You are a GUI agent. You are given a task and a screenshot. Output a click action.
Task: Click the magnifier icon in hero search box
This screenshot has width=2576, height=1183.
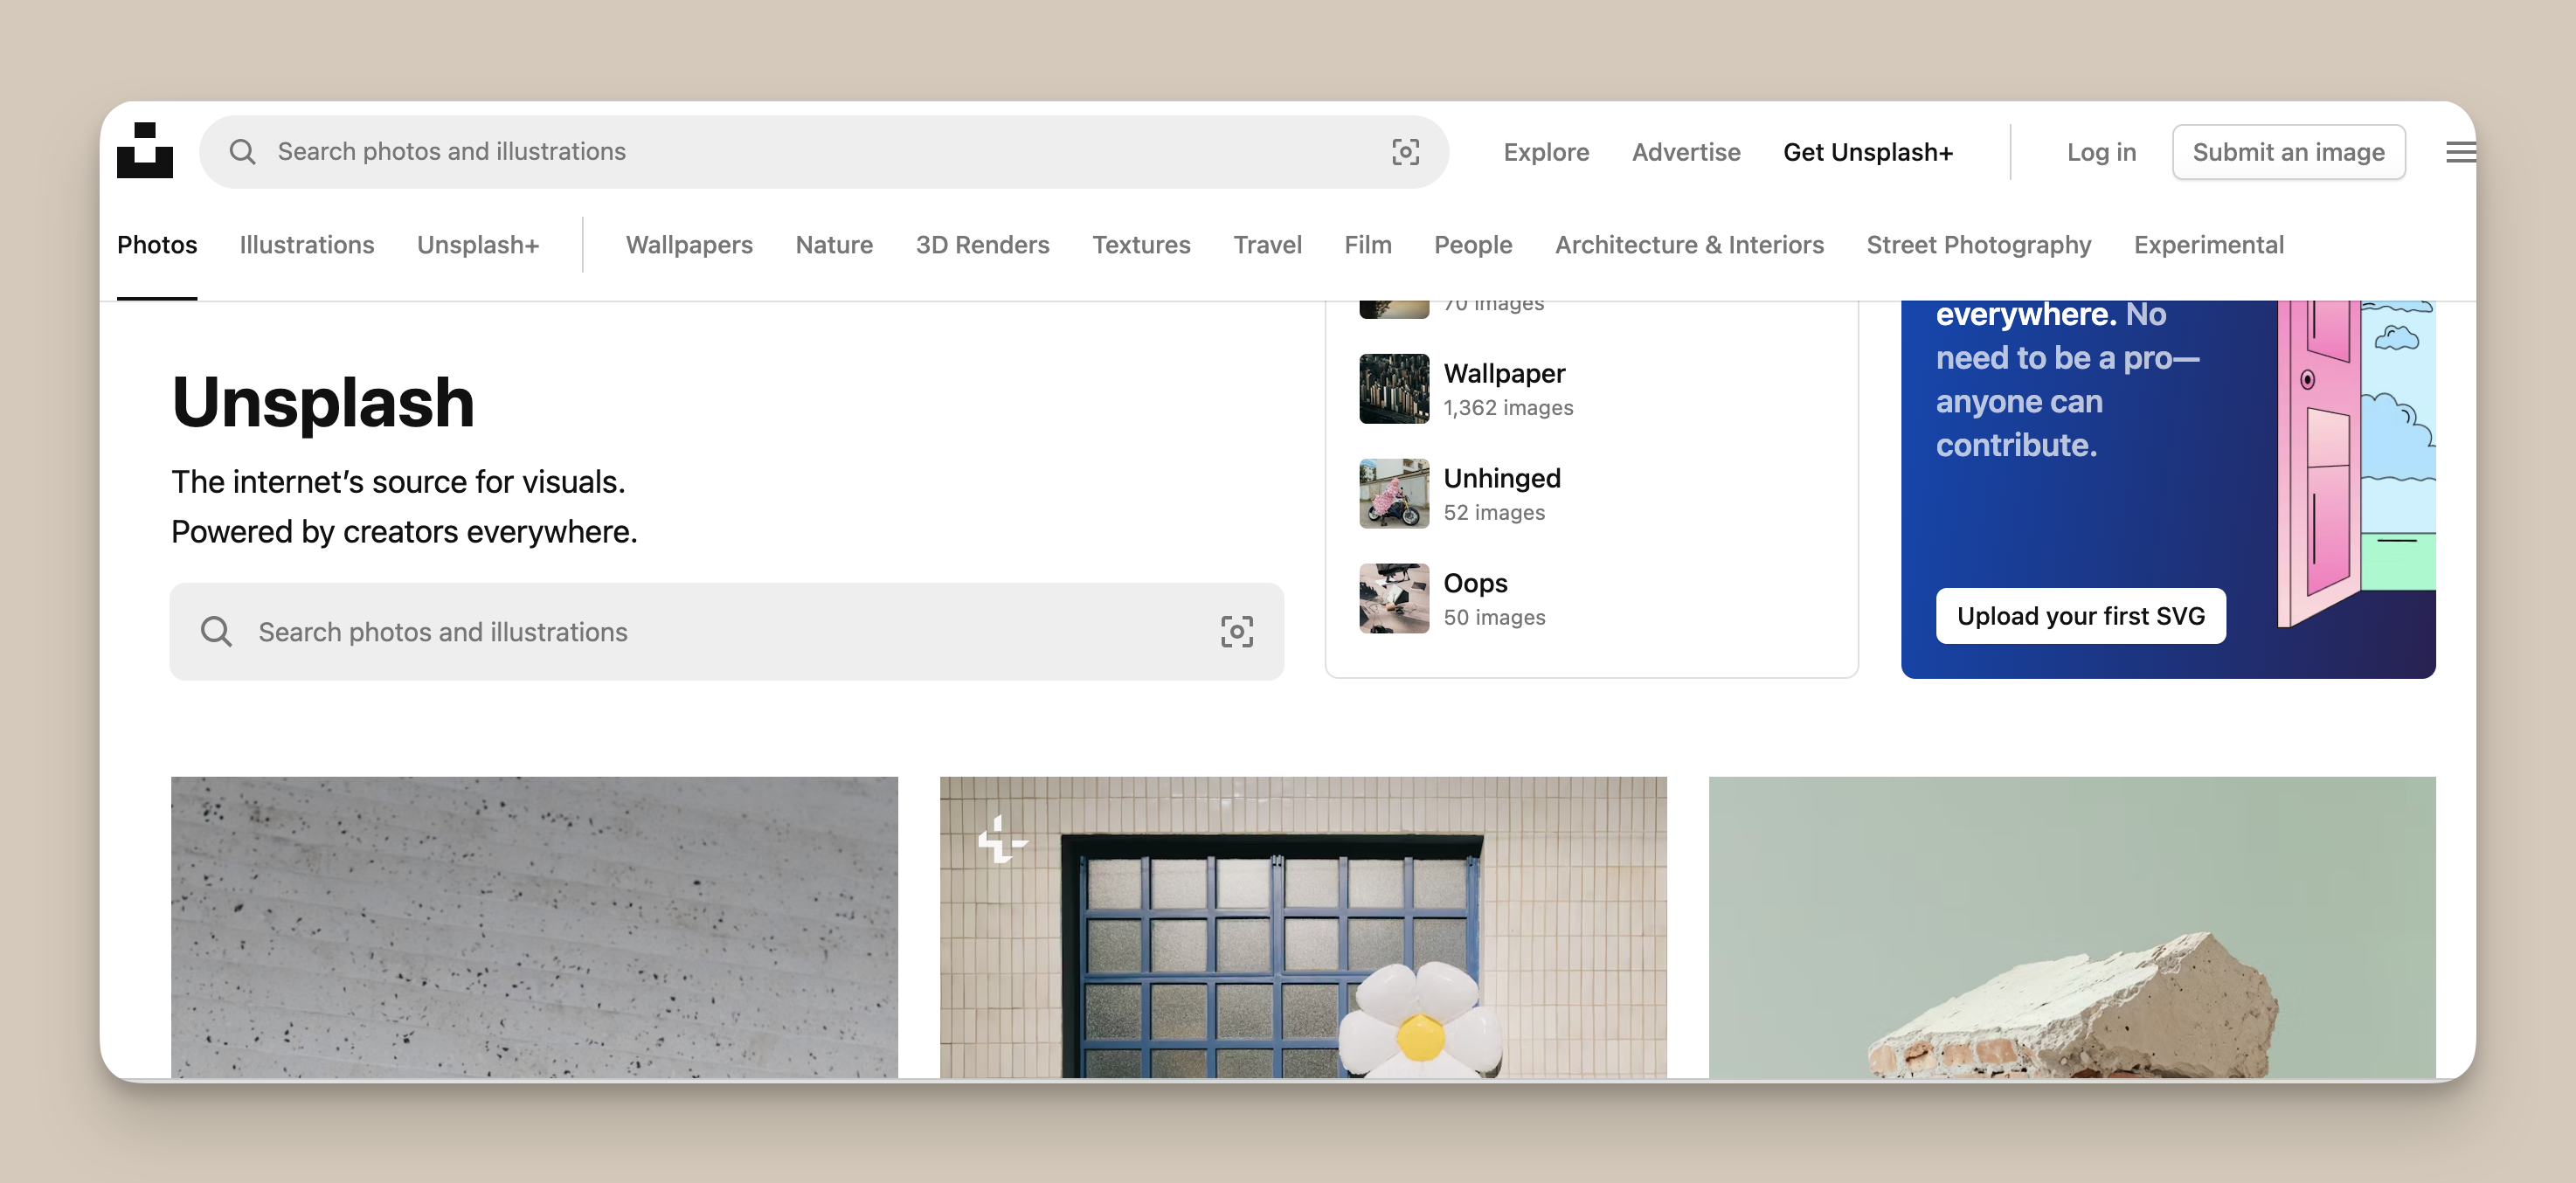point(216,632)
